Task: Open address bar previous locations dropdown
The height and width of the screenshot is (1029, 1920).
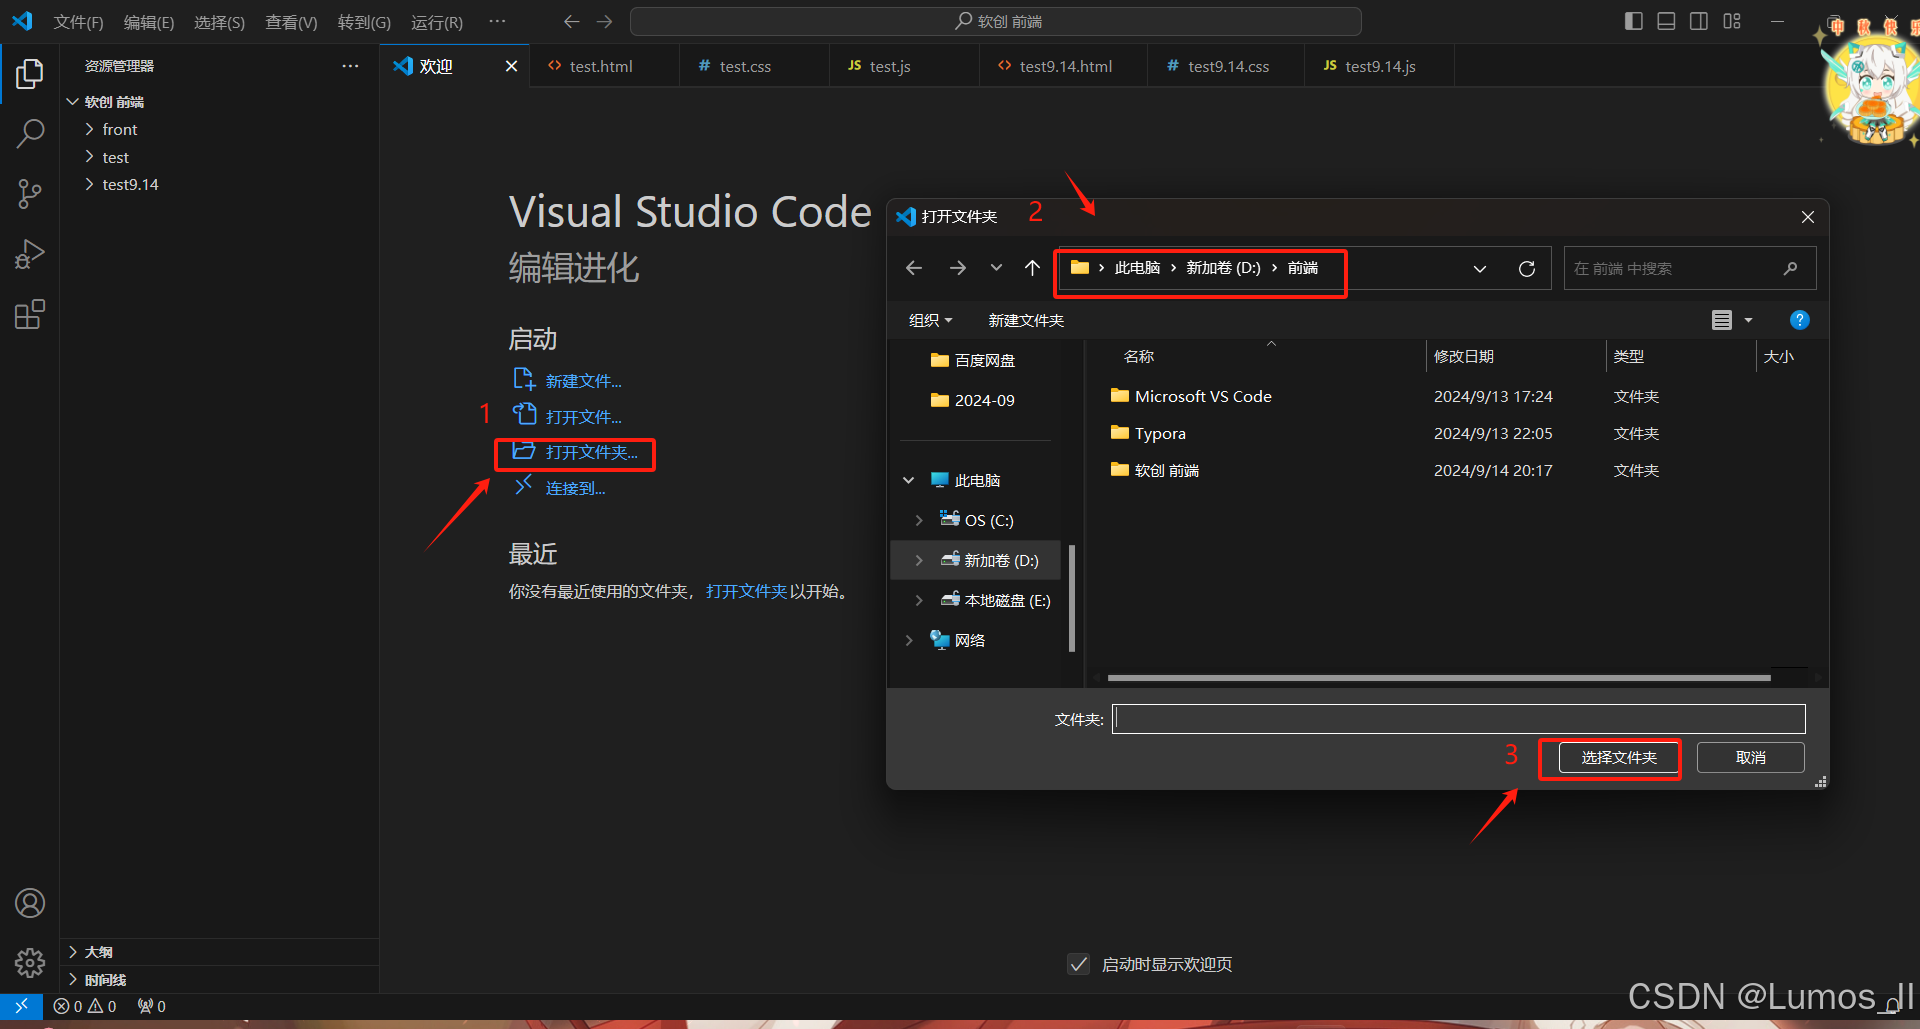Action: 1480,268
